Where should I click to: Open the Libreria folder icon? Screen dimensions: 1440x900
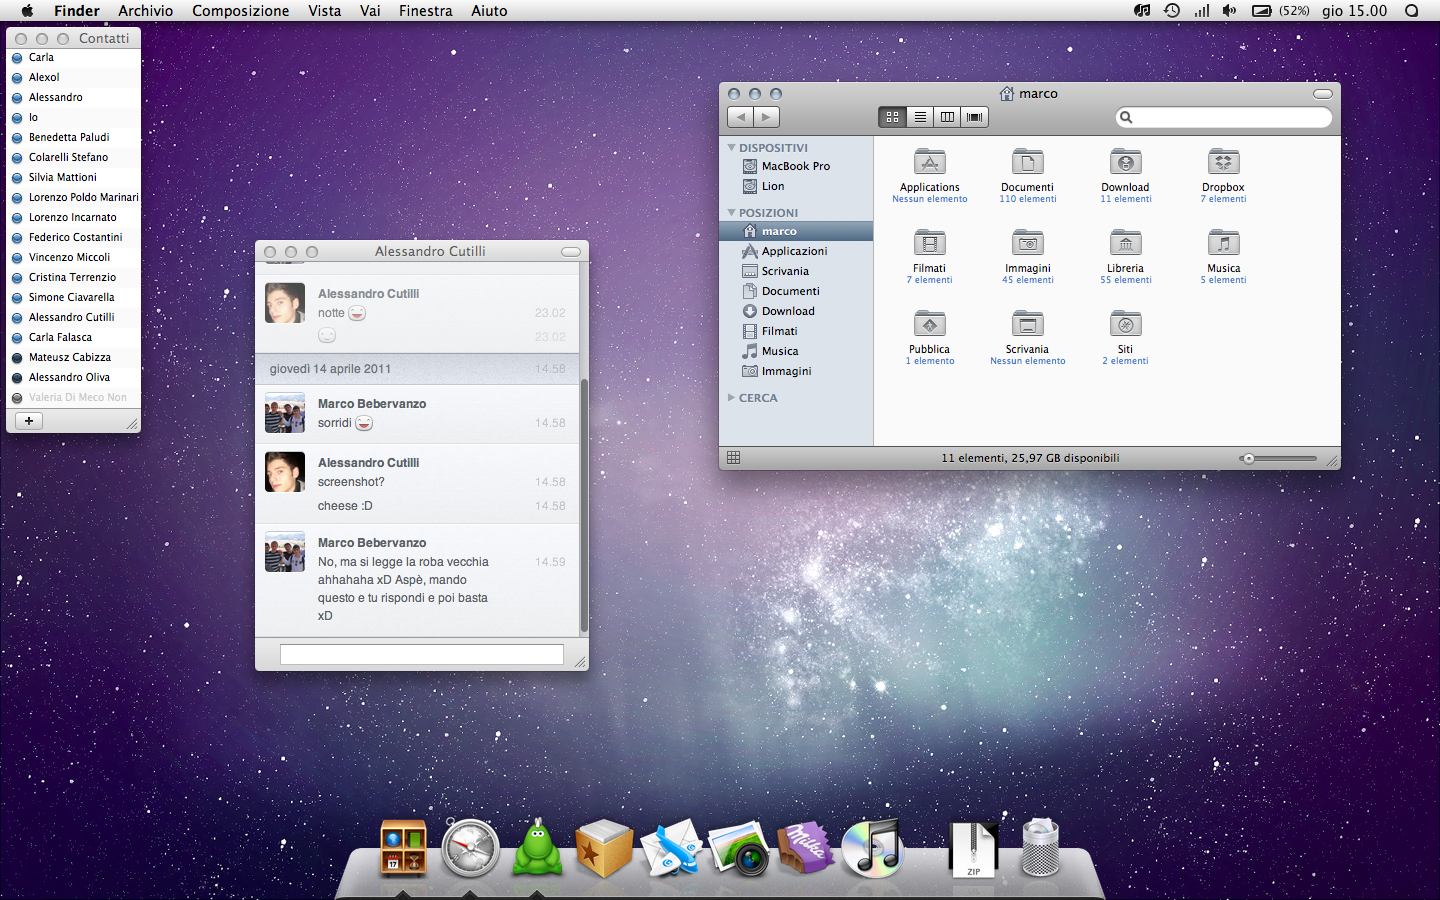[1125, 244]
